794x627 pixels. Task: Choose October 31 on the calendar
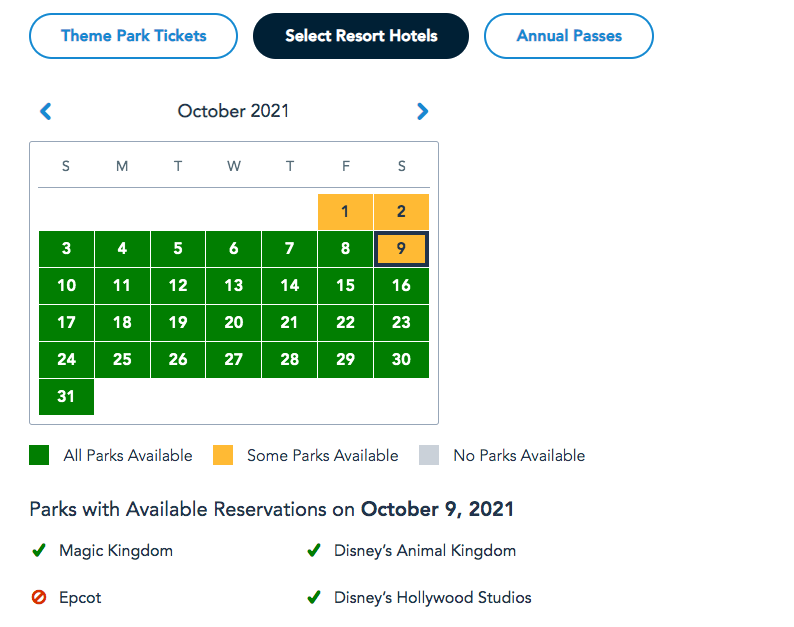[66, 396]
